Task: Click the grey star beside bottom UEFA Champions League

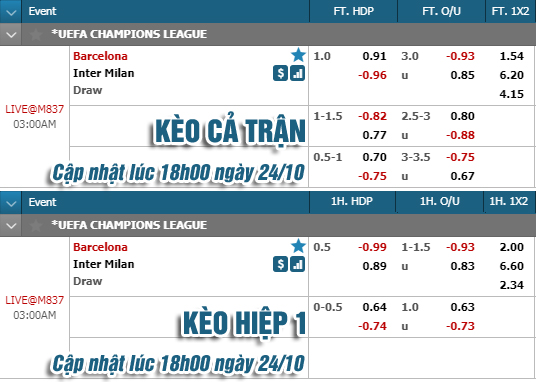Action: click(x=36, y=225)
